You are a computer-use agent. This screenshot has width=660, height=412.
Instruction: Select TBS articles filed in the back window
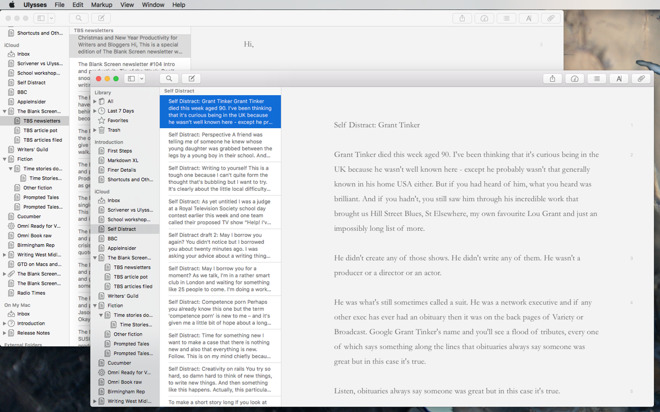(43, 140)
